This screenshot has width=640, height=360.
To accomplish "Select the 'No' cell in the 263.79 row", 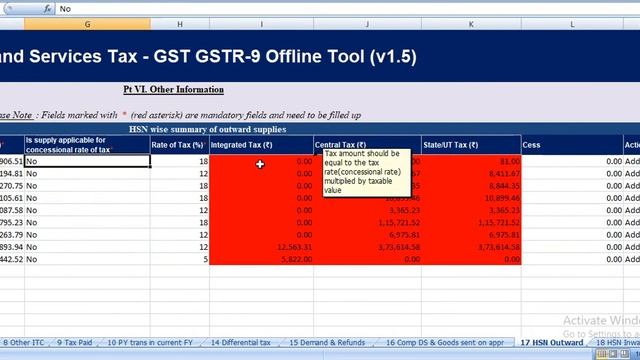I will (87, 235).
